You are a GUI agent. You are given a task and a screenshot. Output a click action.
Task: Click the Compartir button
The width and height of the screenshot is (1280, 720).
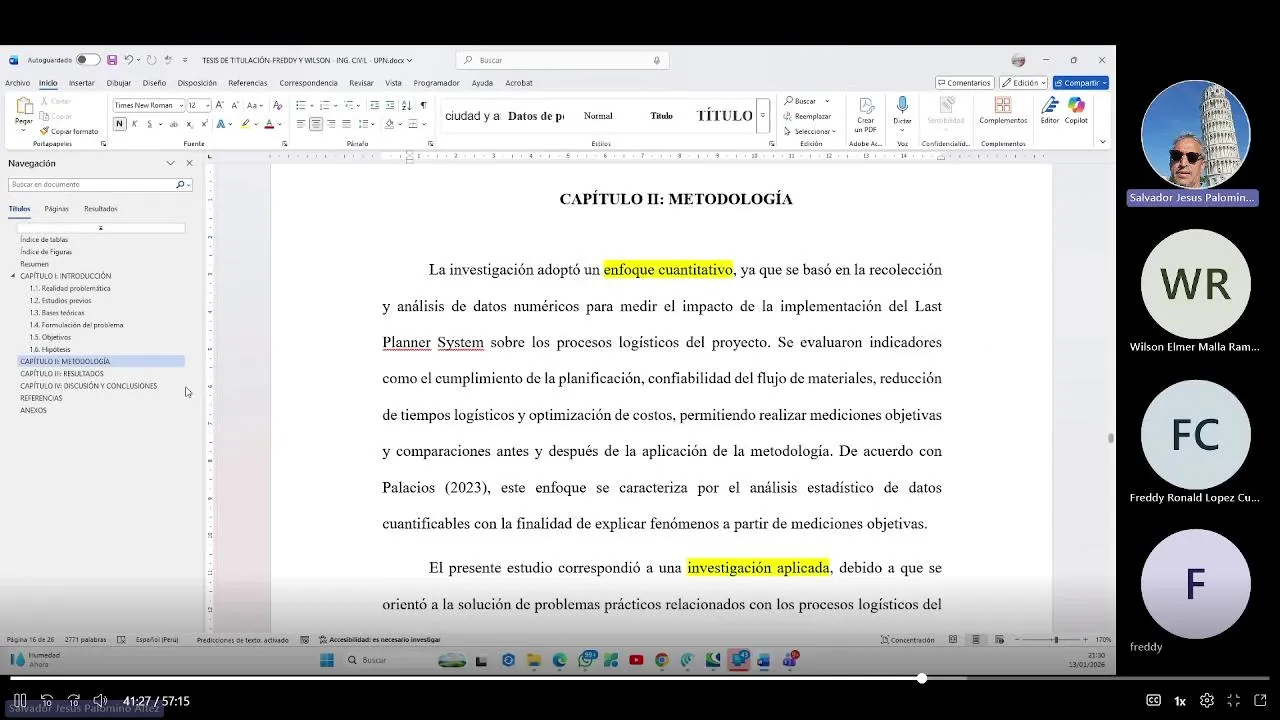tap(1080, 83)
